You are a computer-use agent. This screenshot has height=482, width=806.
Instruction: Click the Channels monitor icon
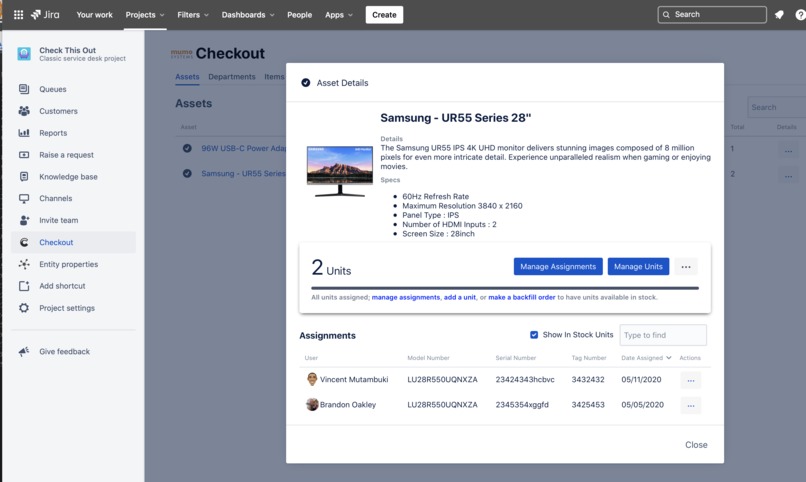coord(24,198)
